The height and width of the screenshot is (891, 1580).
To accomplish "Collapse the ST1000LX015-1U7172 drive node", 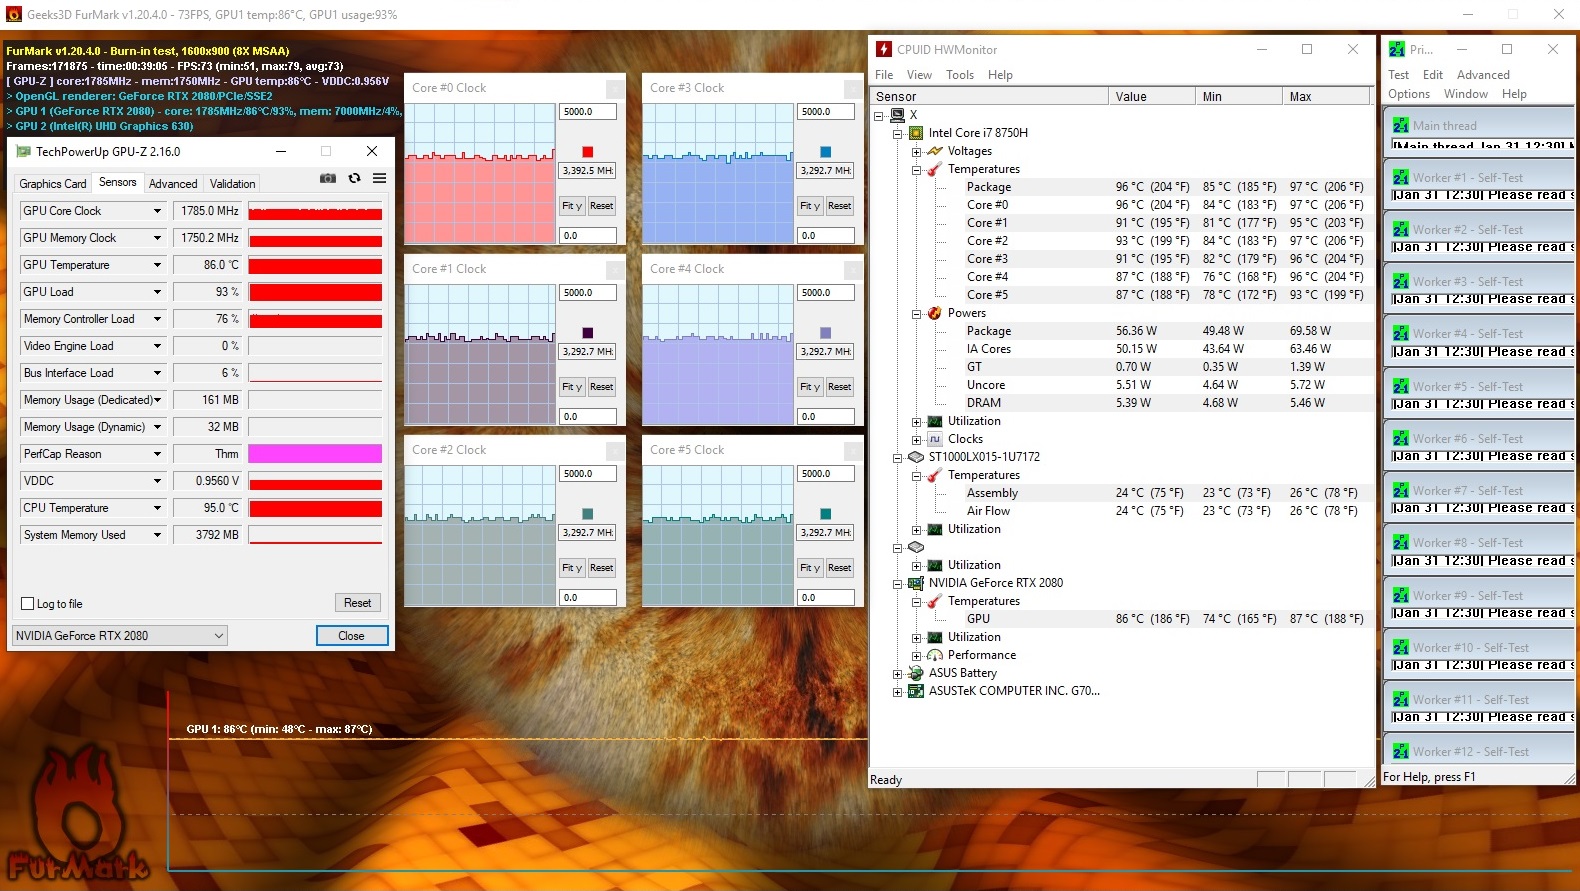I will pos(897,458).
